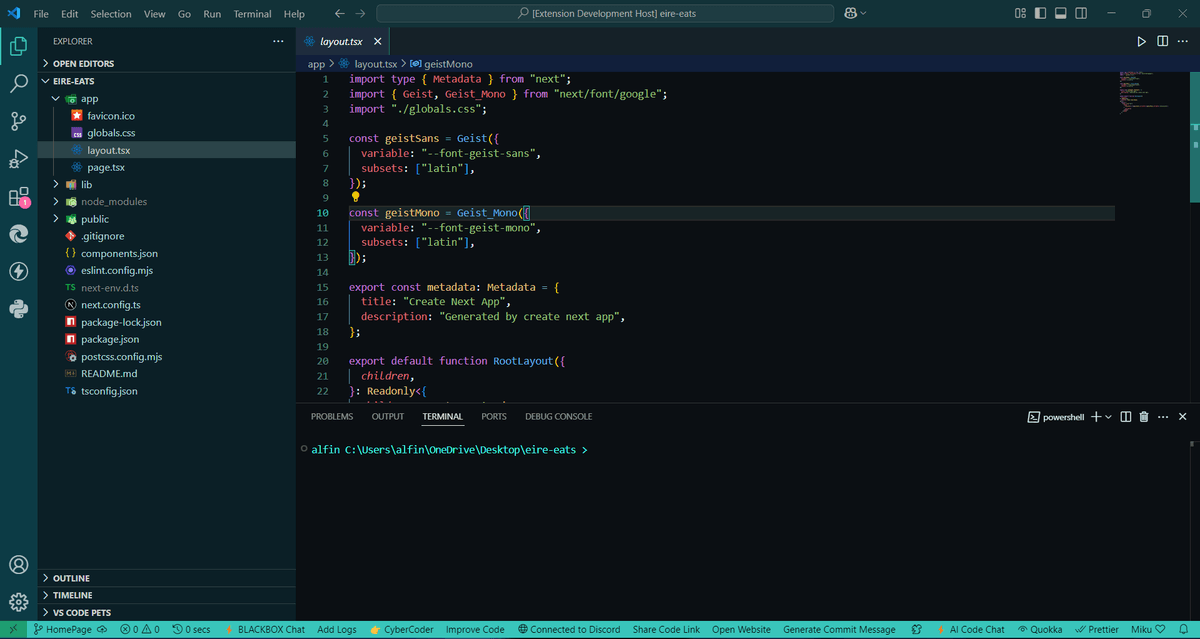
Task: Click BLACKBOX Chat in status bar
Action: pos(263,630)
